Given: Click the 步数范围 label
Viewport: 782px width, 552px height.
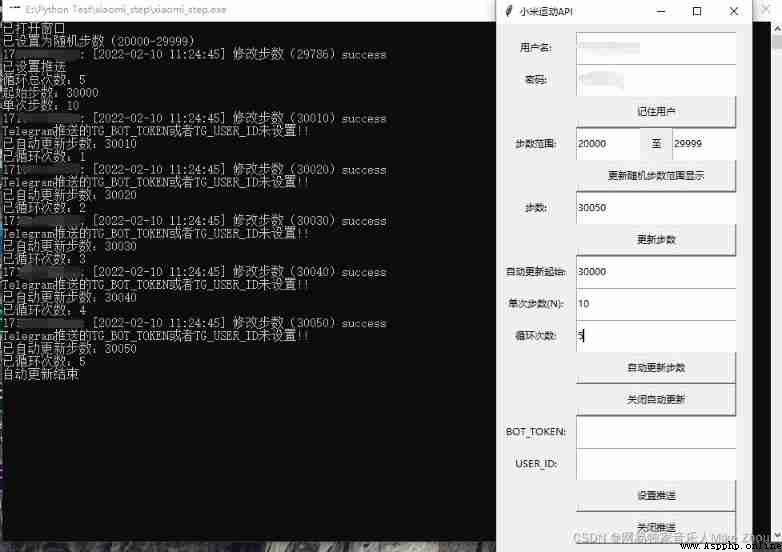Looking at the screenshot, I should [x=535, y=144].
